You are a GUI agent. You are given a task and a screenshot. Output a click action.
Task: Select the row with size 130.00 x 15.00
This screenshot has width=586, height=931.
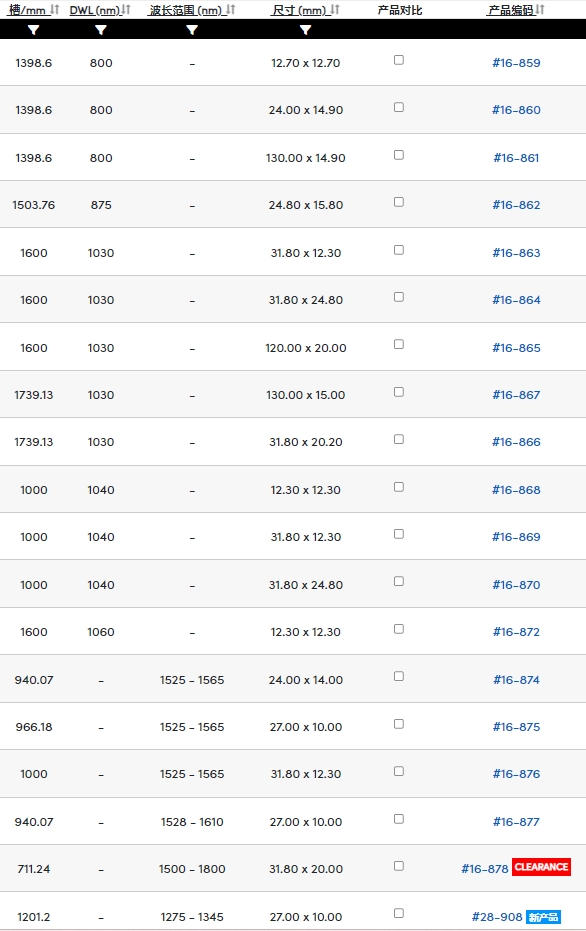293,394
